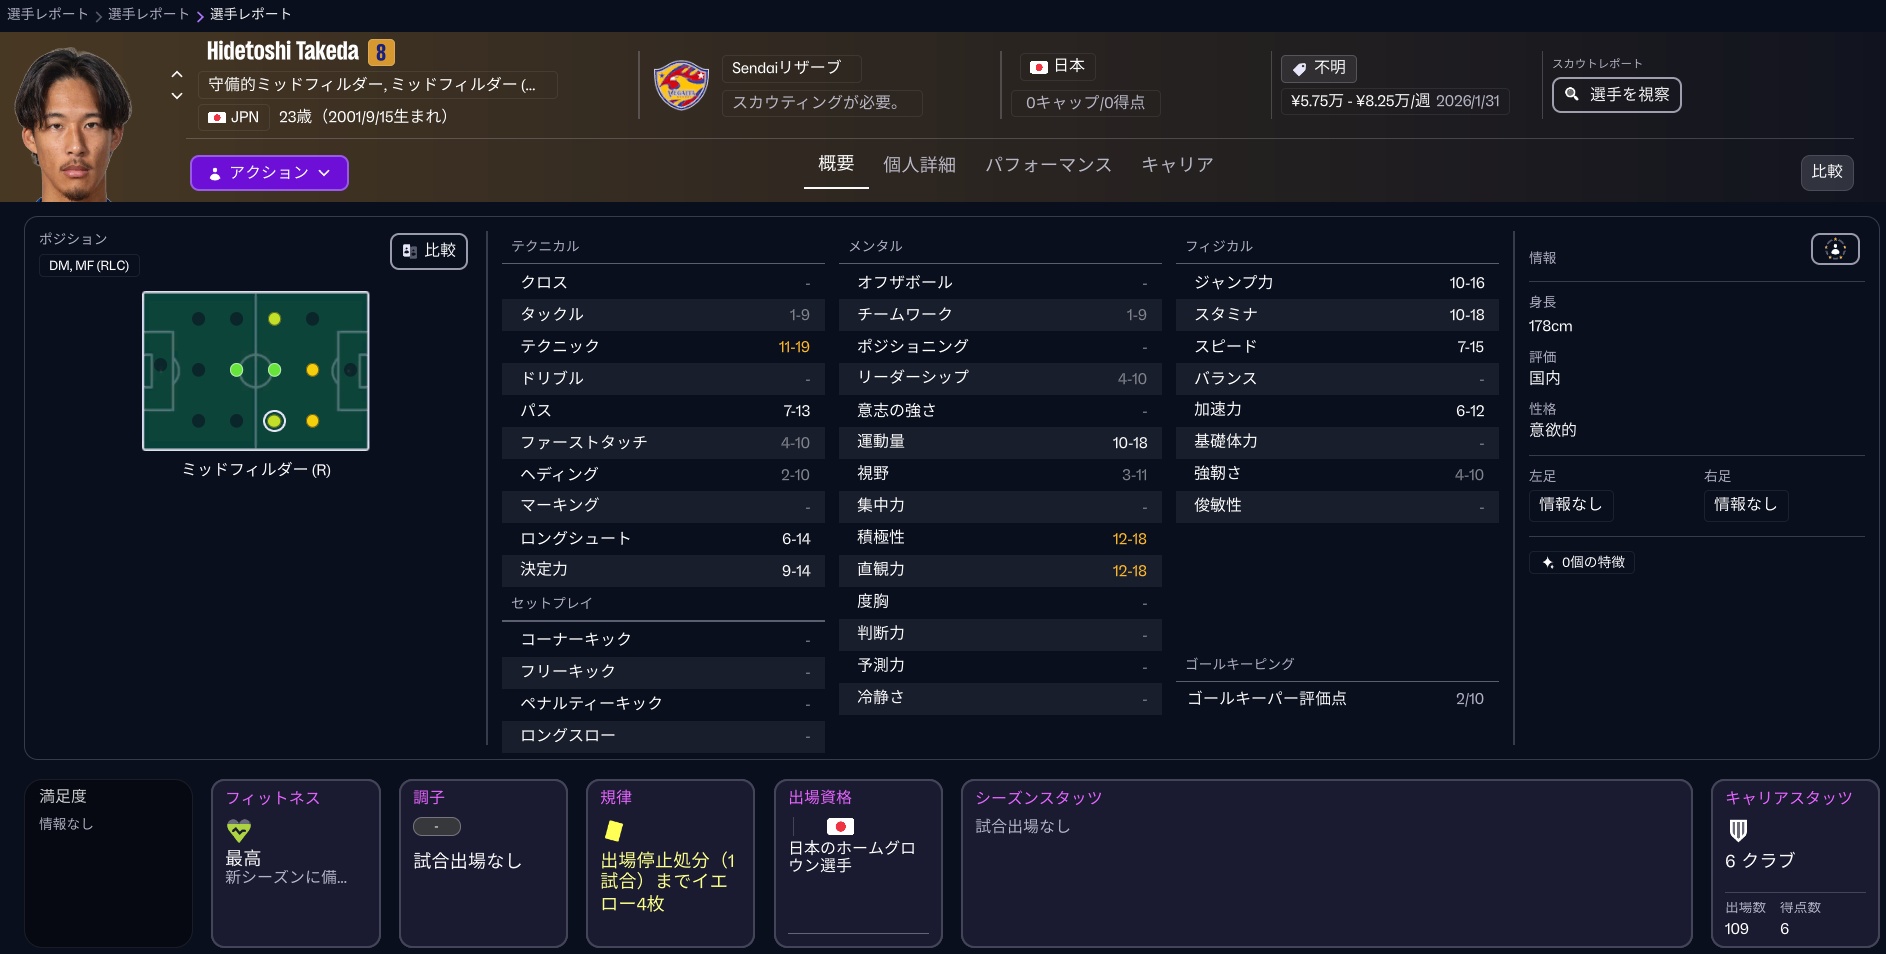The image size is (1886, 954).
Task: Click the Japan flag in eligibility card
Action: [840, 826]
